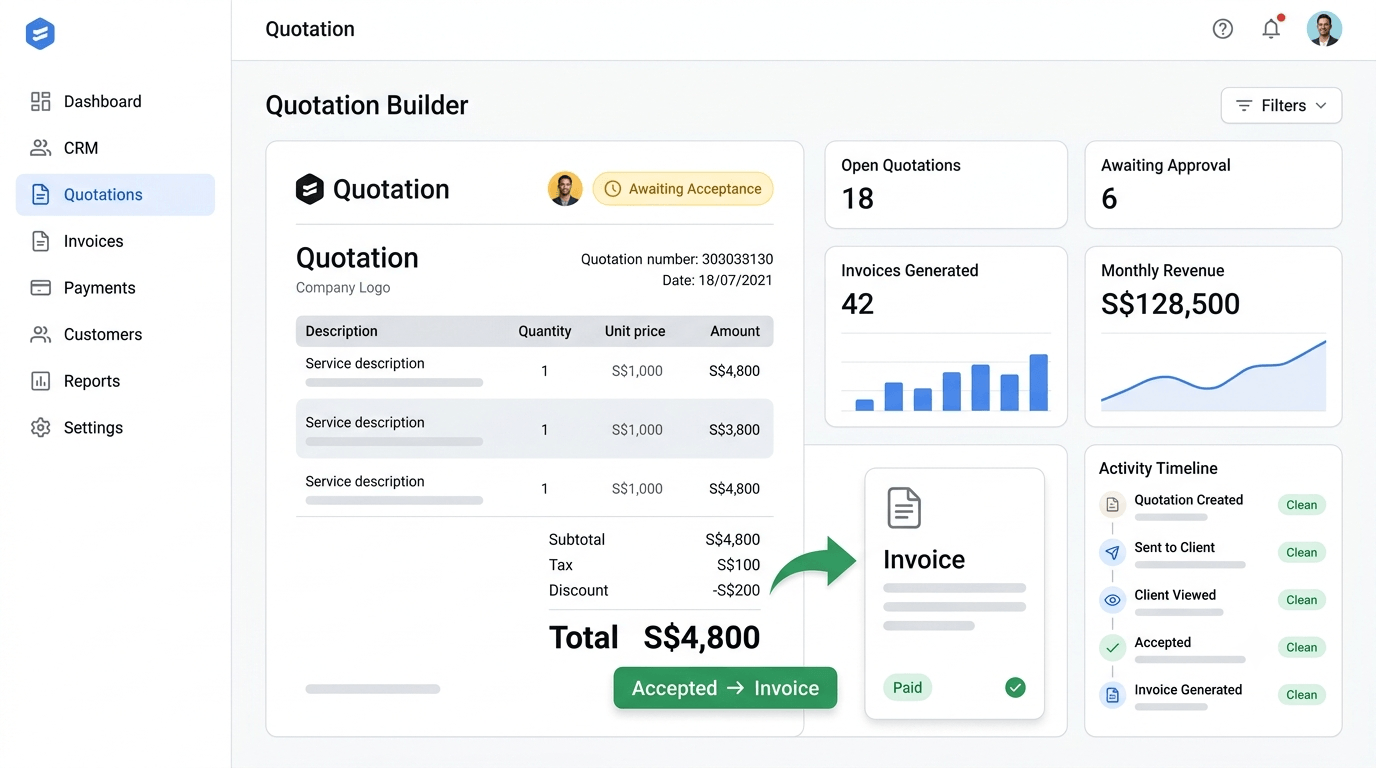Click the Monthly Revenue line chart
This screenshot has width=1376, height=768.
click(1213, 375)
